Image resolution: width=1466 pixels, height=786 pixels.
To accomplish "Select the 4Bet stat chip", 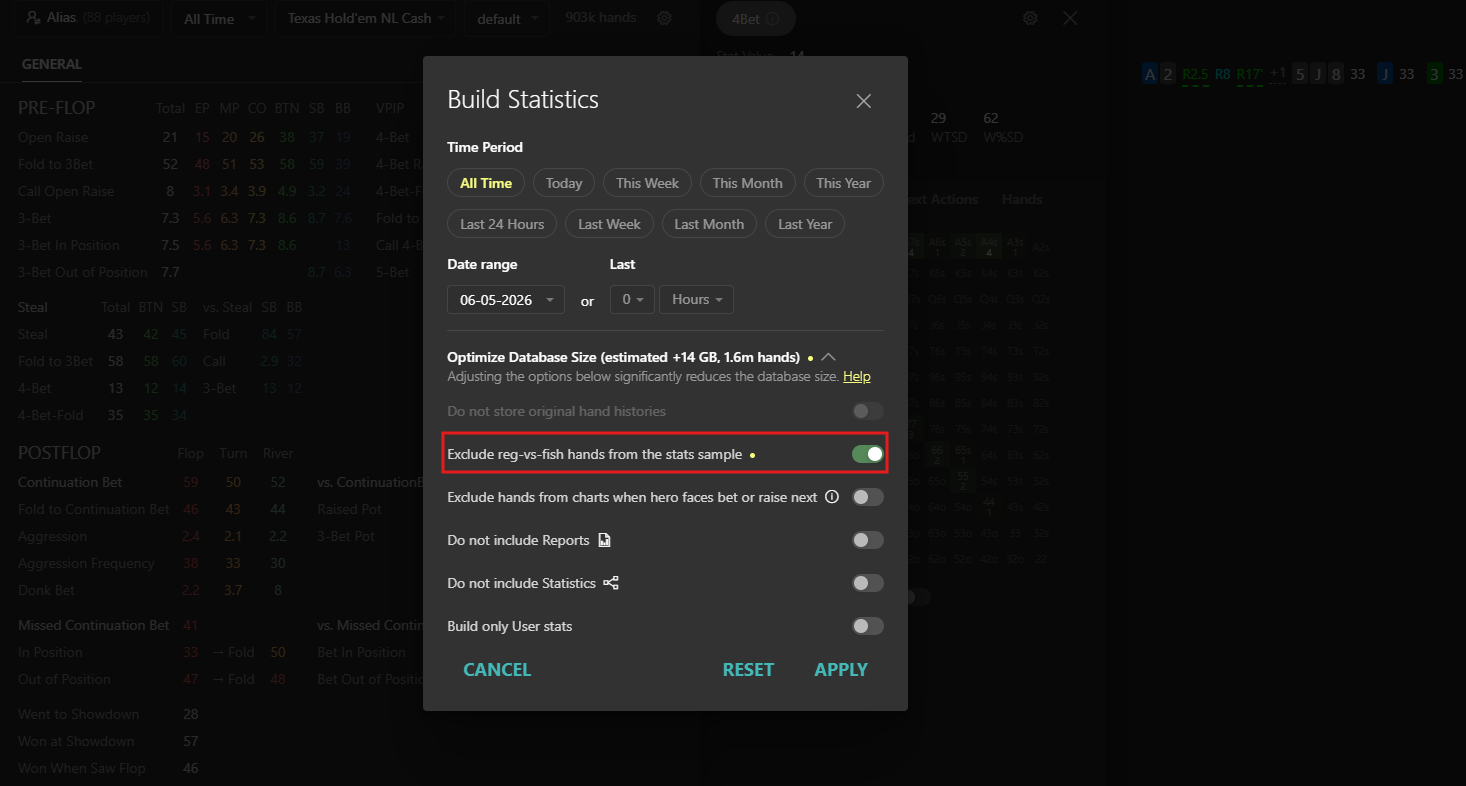I will pyautogui.click(x=755, y=18).
